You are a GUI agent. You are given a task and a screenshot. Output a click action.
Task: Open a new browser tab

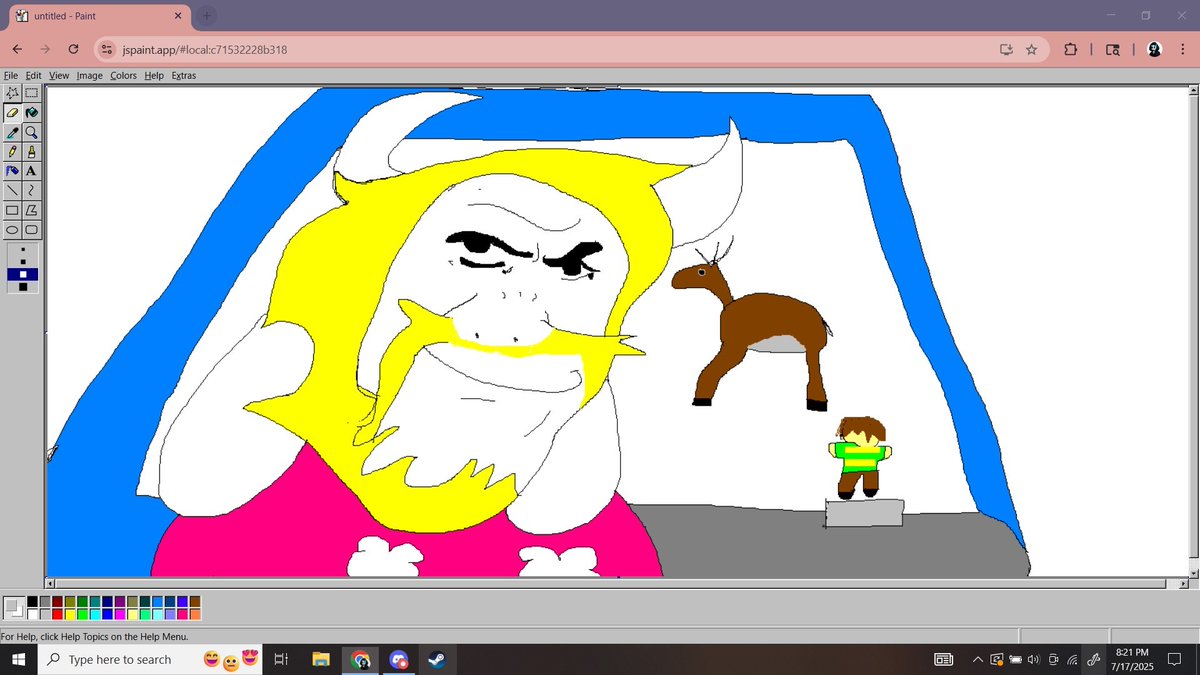pos(207,16)
